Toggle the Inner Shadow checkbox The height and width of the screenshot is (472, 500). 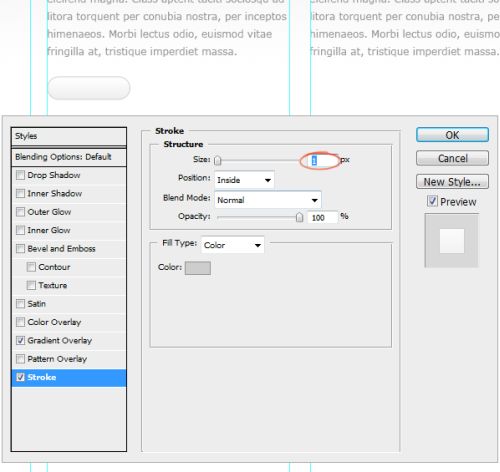20,193
